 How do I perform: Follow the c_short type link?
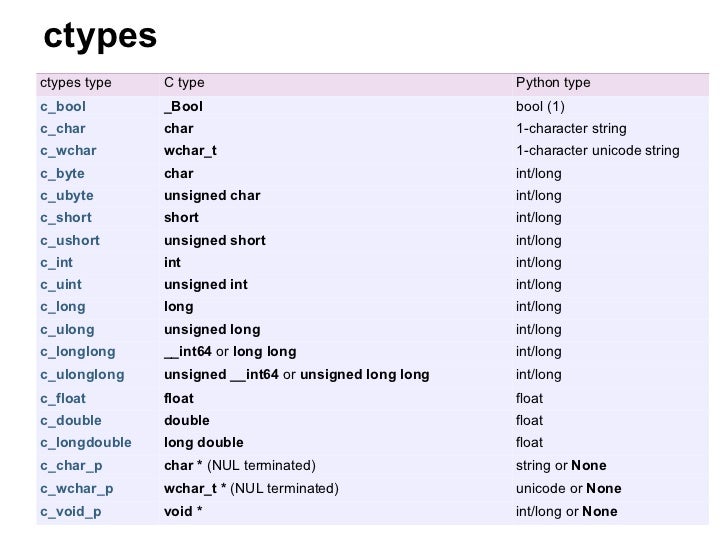pos(66,218)
